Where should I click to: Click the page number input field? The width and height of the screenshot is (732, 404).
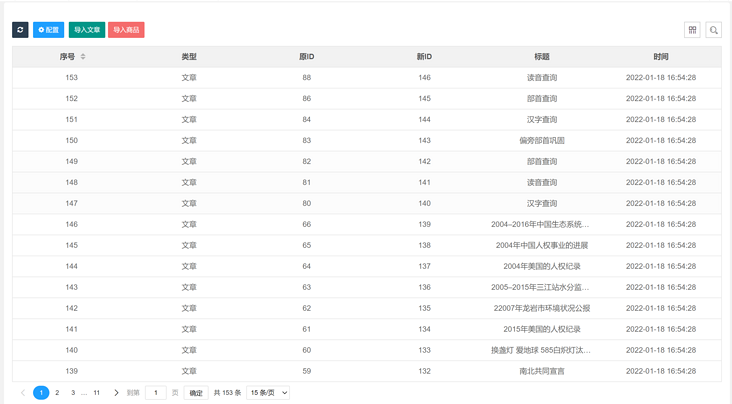[x=156, y=393]
